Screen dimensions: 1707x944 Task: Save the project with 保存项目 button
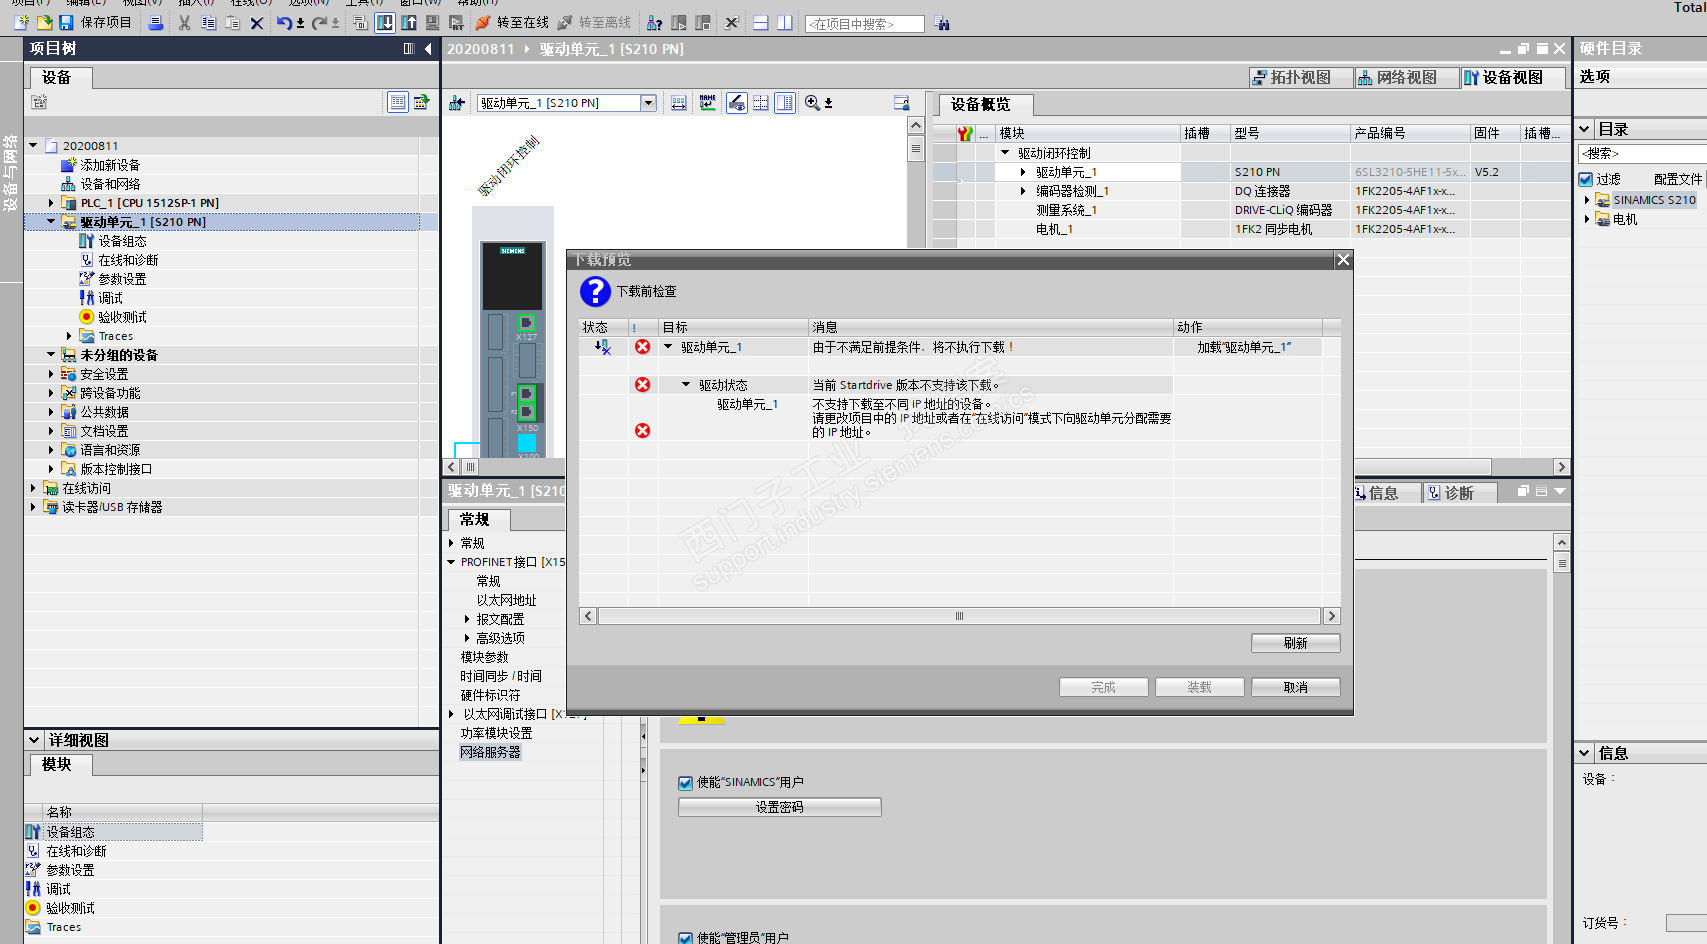point(95,22)
